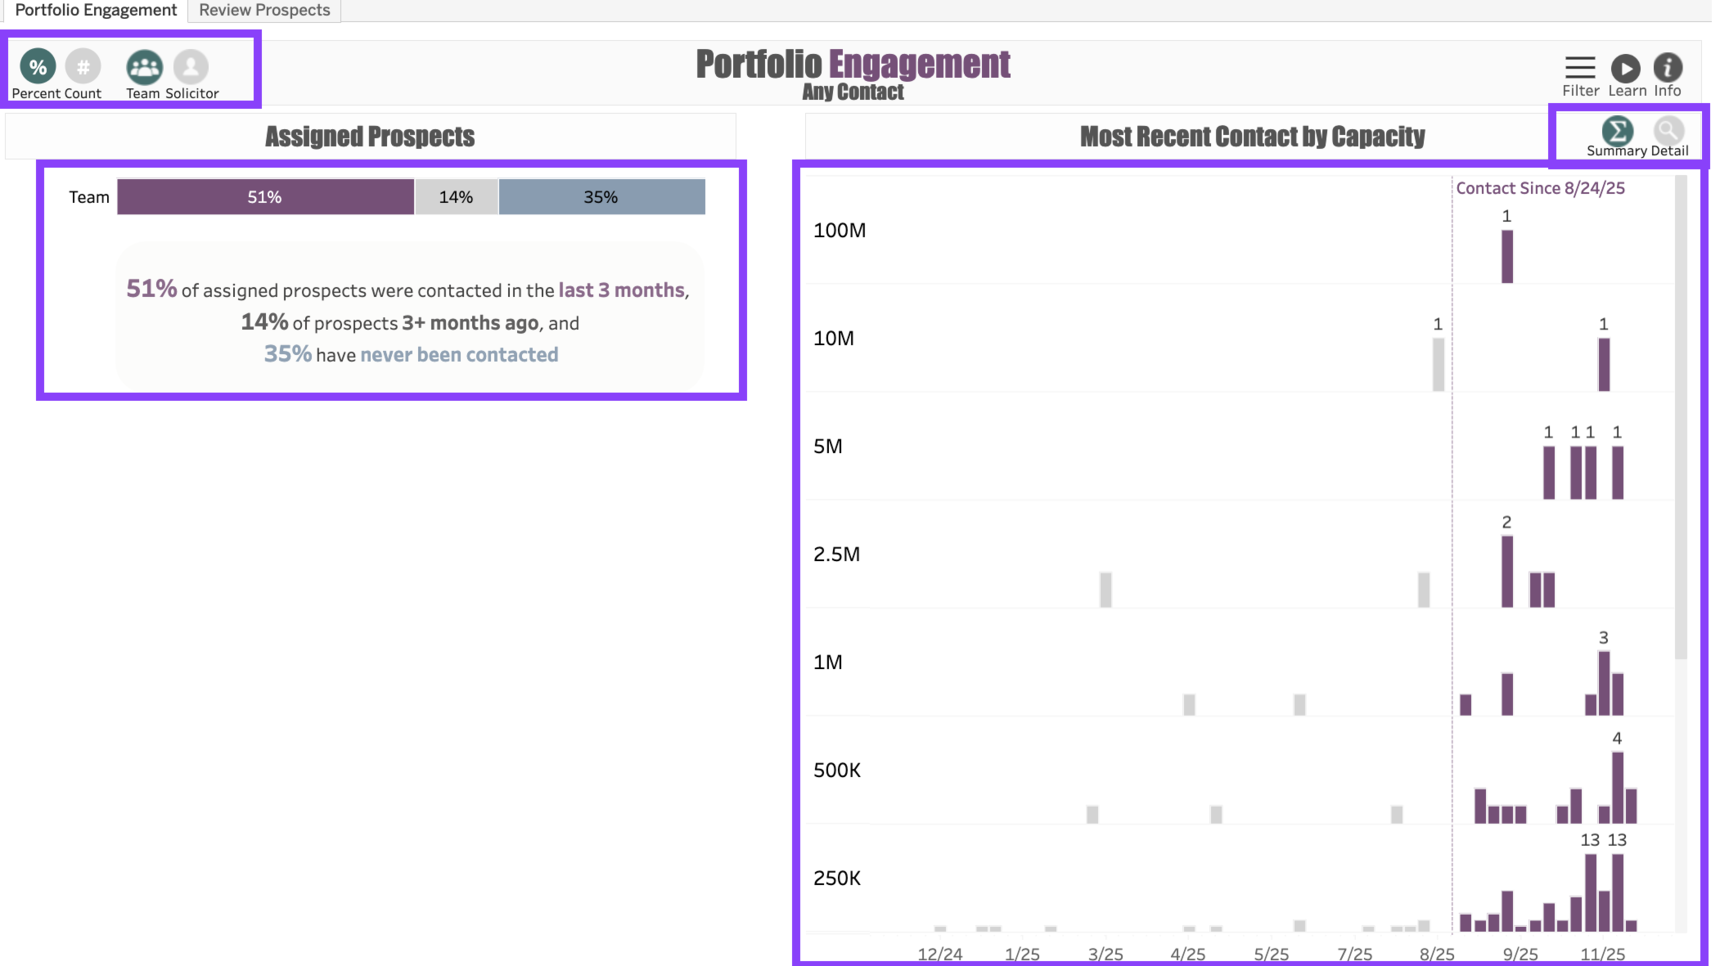Click the 11/25 axis label

pyautogui.click(x=1602, y=955)
